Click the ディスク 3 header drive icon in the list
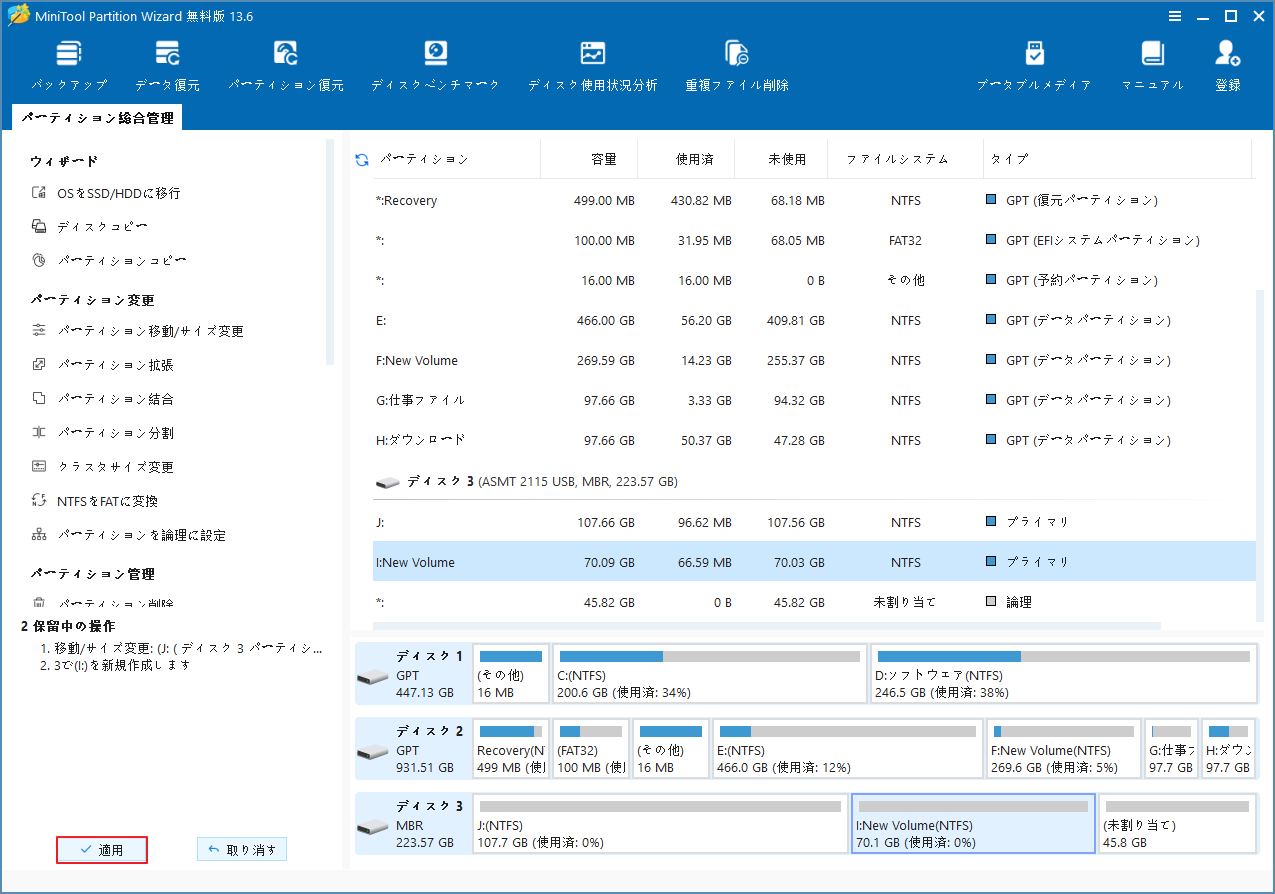Image resolution: width=1275 pixels, height=894 pixels. click(387, 482)
